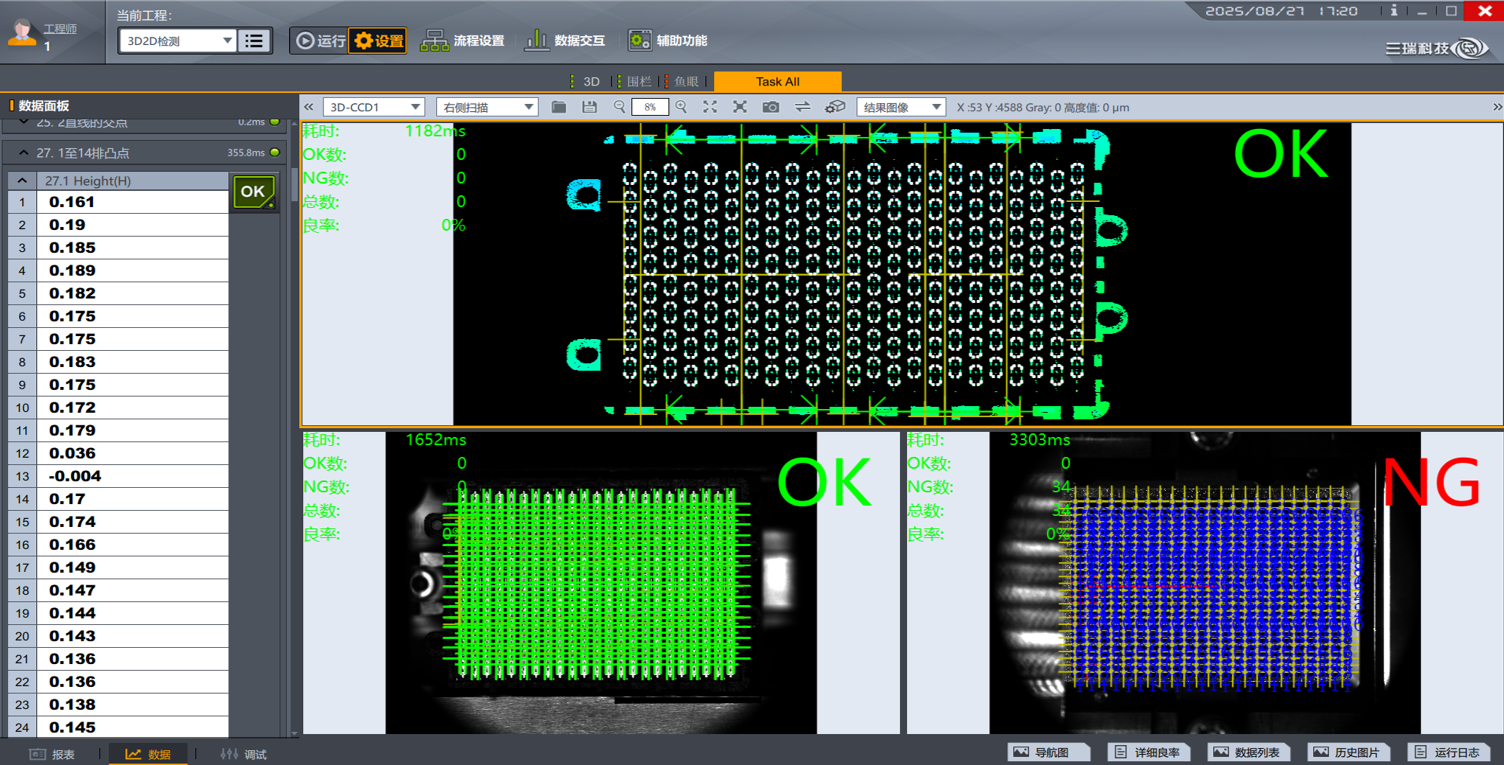Click the save disk icon

point(589,107)
